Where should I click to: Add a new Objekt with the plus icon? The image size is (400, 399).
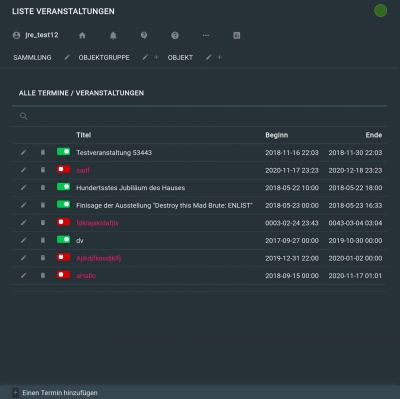pyautogui.click(x=219, y=57)
